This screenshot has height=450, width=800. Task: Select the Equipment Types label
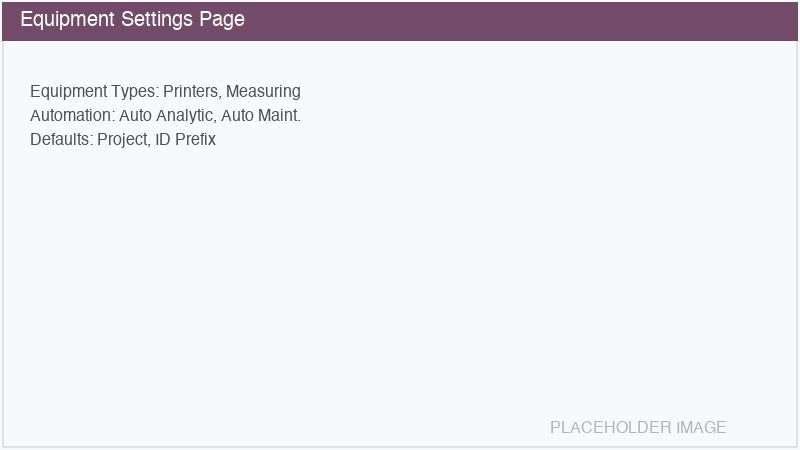pyautogui.click(x=94, y=92)
